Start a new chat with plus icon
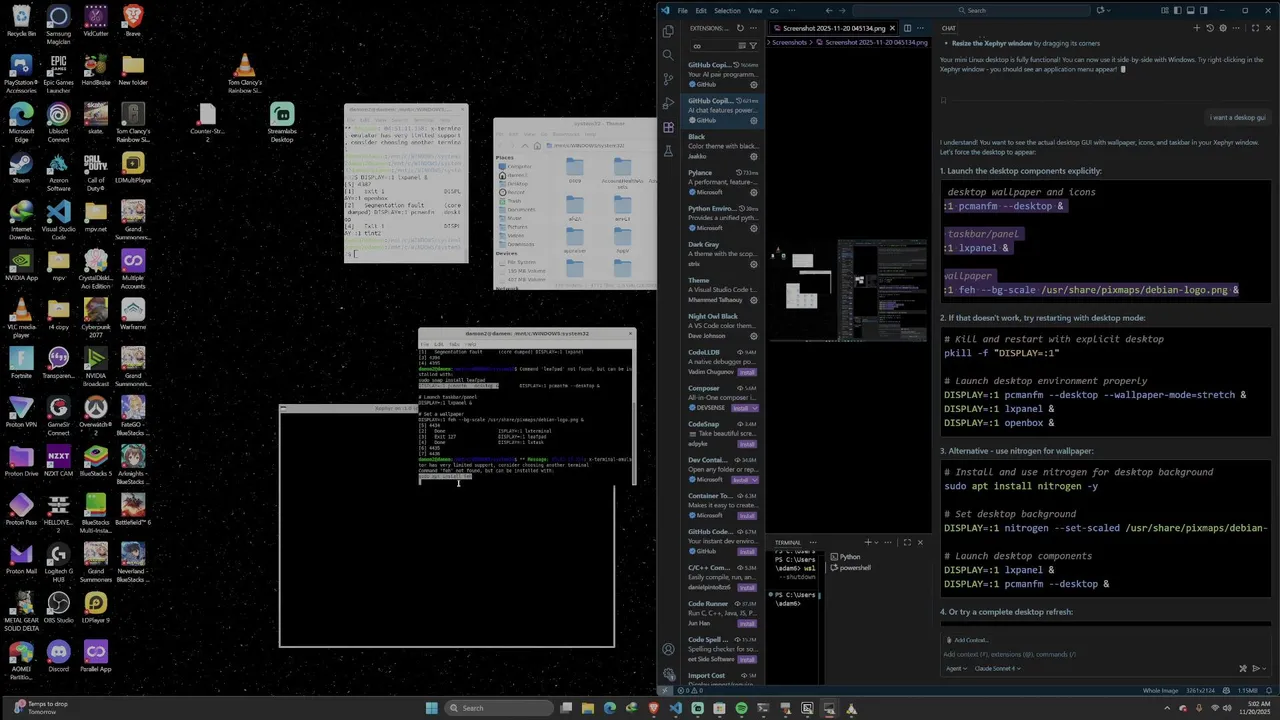 pos(1196,28)
